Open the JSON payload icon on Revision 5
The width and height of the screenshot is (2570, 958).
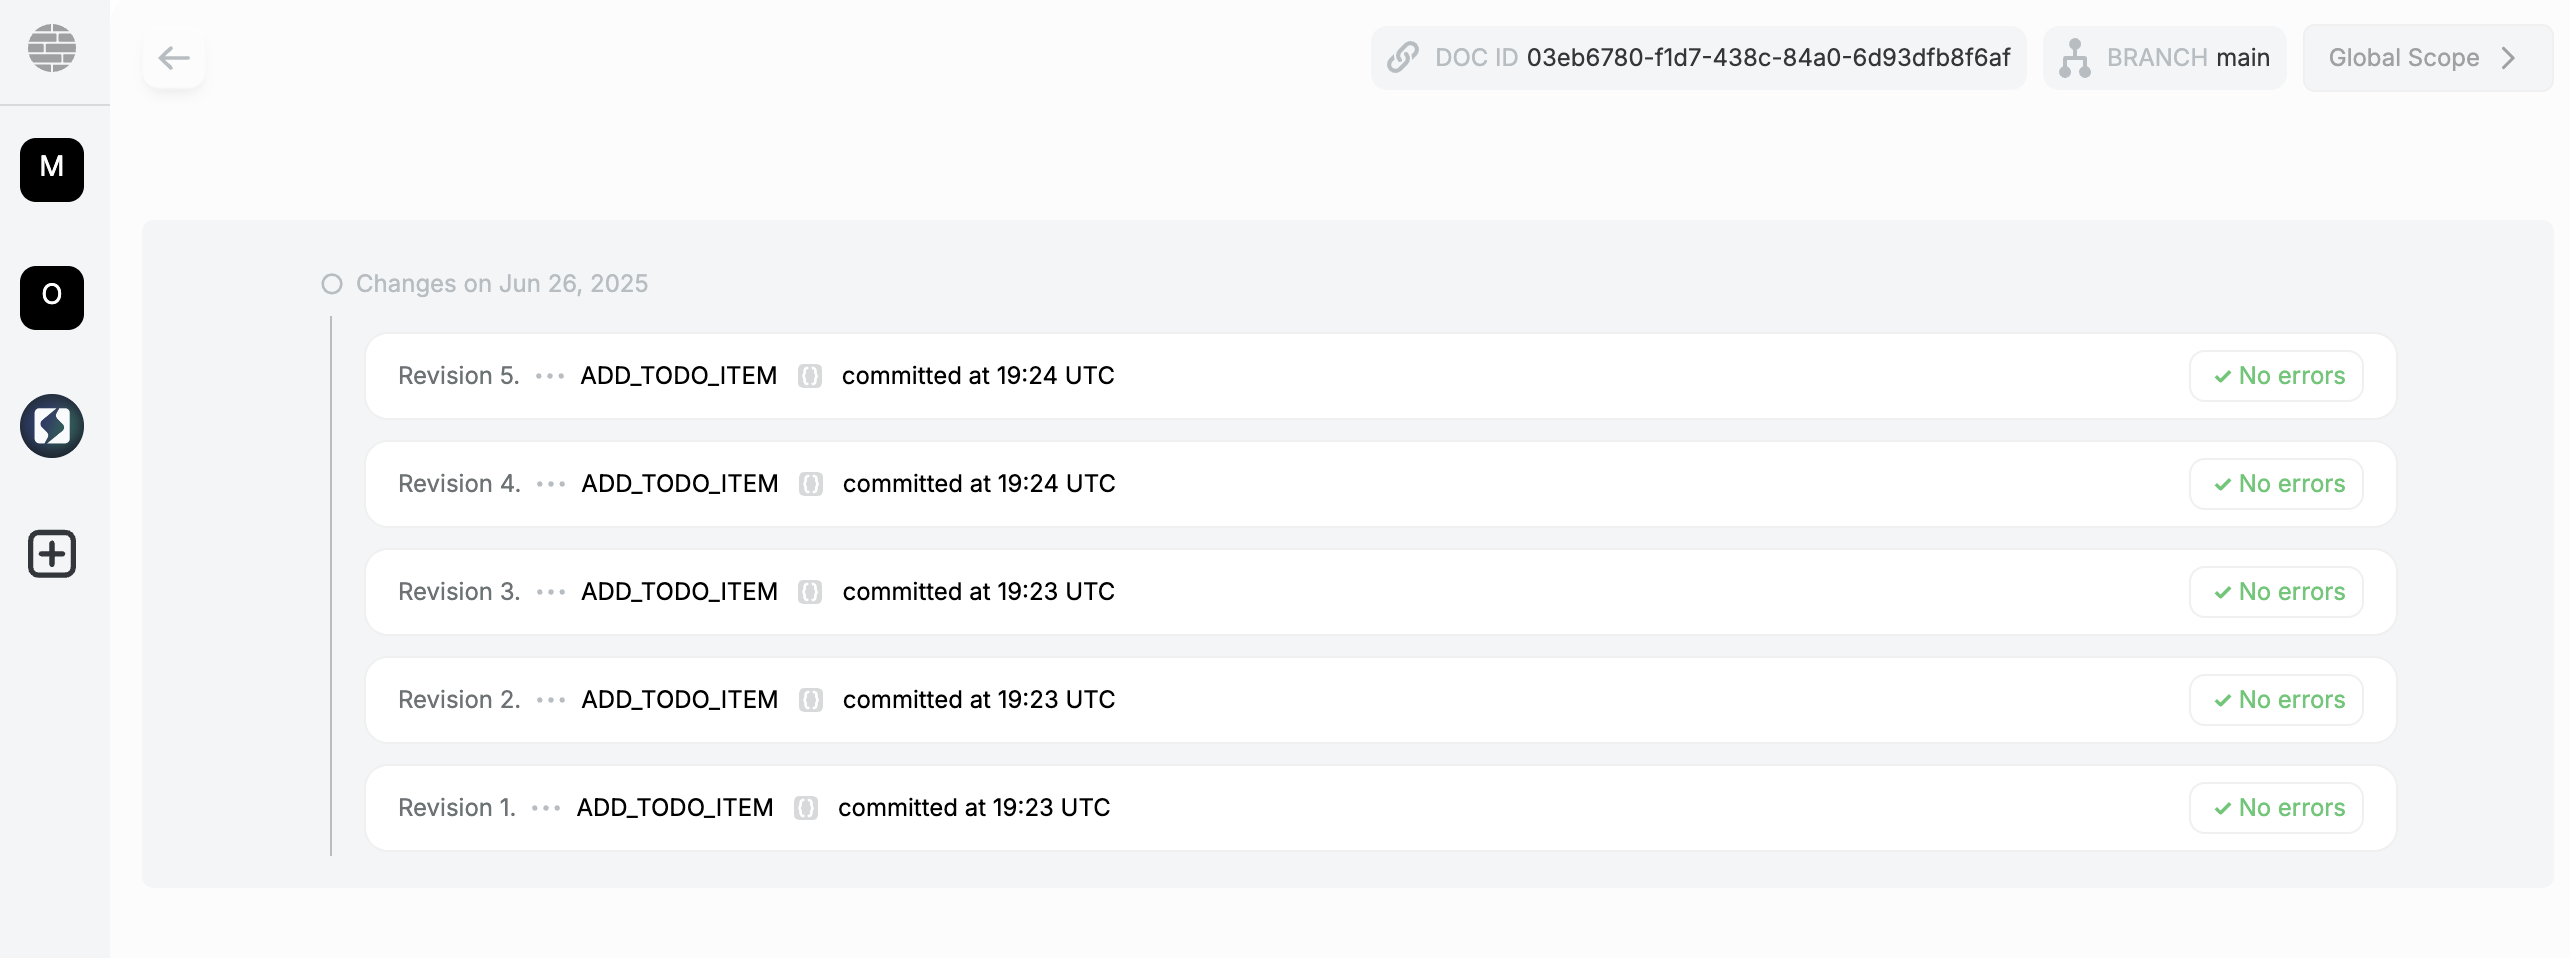(x=810, y=376)
